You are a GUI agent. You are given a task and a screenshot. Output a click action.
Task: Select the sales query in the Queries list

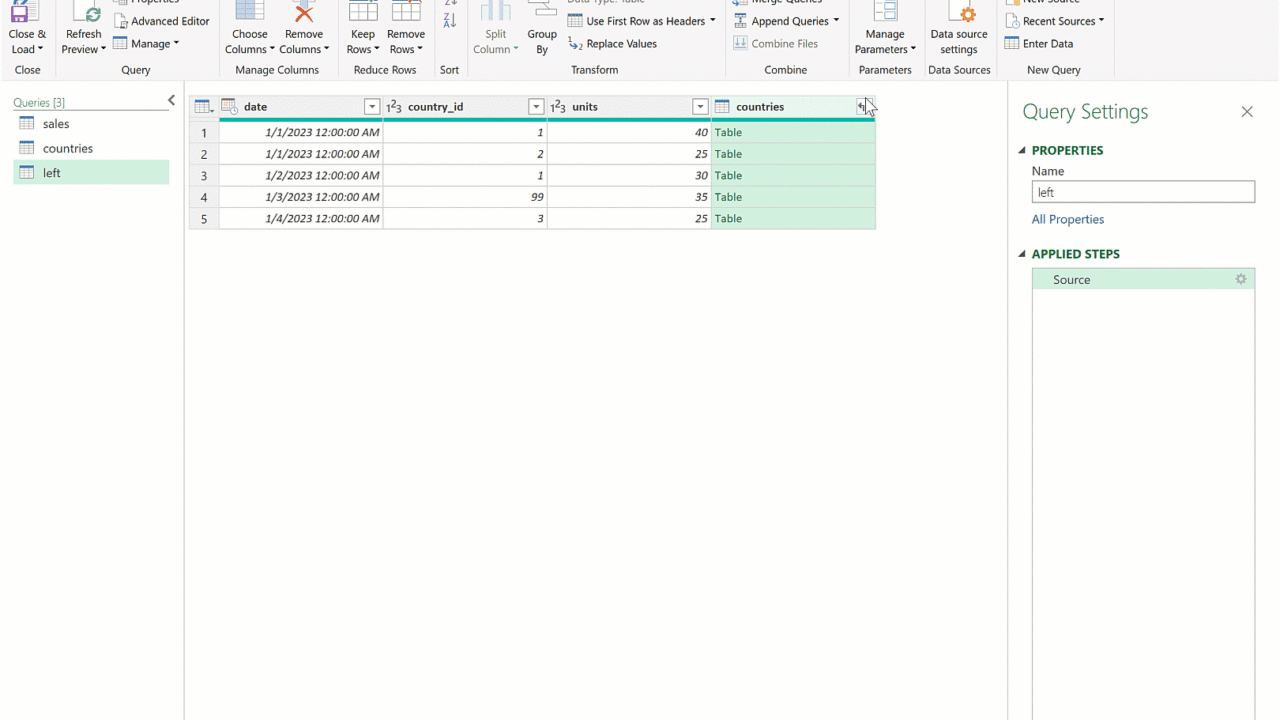pyautogui.click(x=56, y=124)
